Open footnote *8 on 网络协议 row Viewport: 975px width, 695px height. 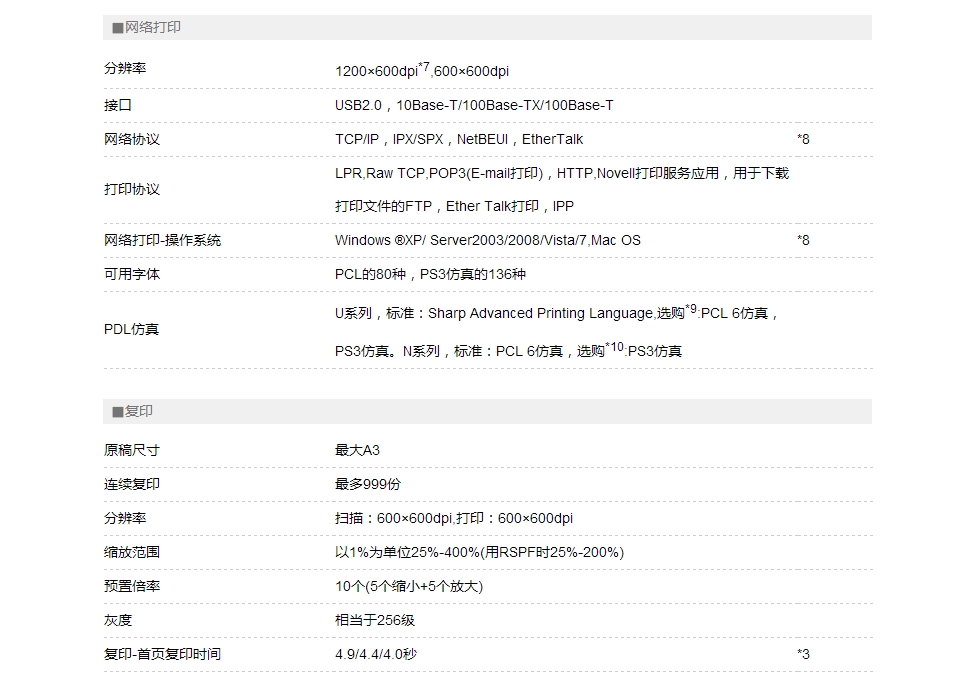tap(804, 139)
